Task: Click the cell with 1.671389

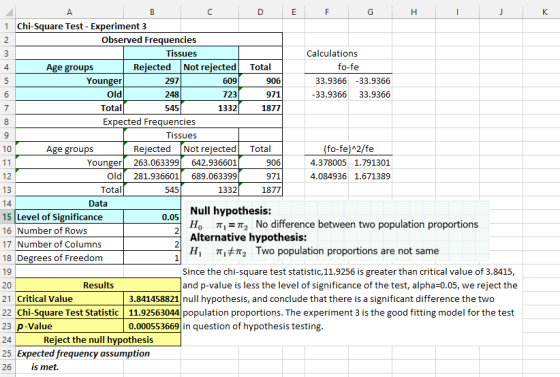Action: (370, 176)
